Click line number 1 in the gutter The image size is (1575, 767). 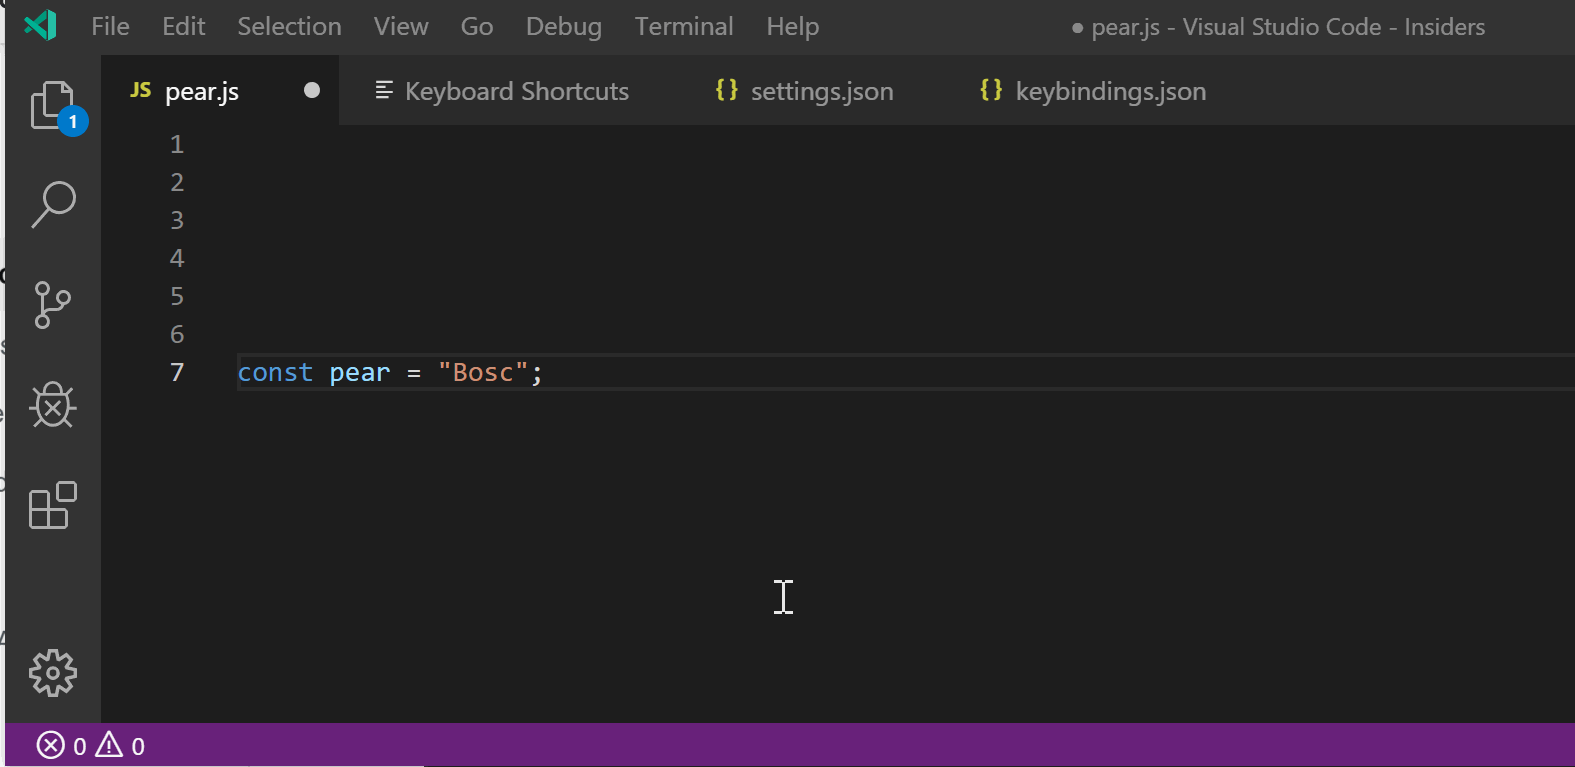tap(177, 144)
